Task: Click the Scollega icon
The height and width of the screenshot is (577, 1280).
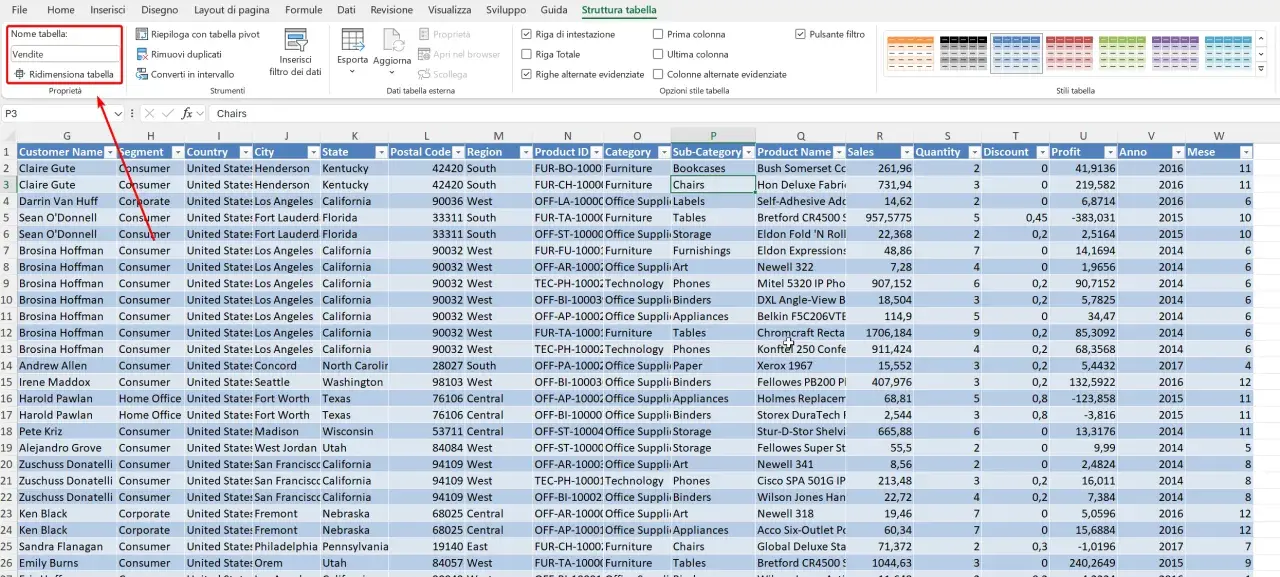Action: (x=425, y=74)
